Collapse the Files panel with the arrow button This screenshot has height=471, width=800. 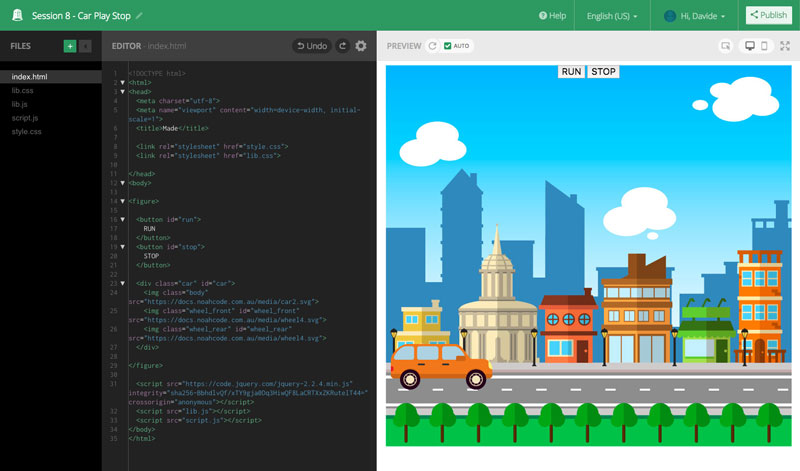coord(86,46)
